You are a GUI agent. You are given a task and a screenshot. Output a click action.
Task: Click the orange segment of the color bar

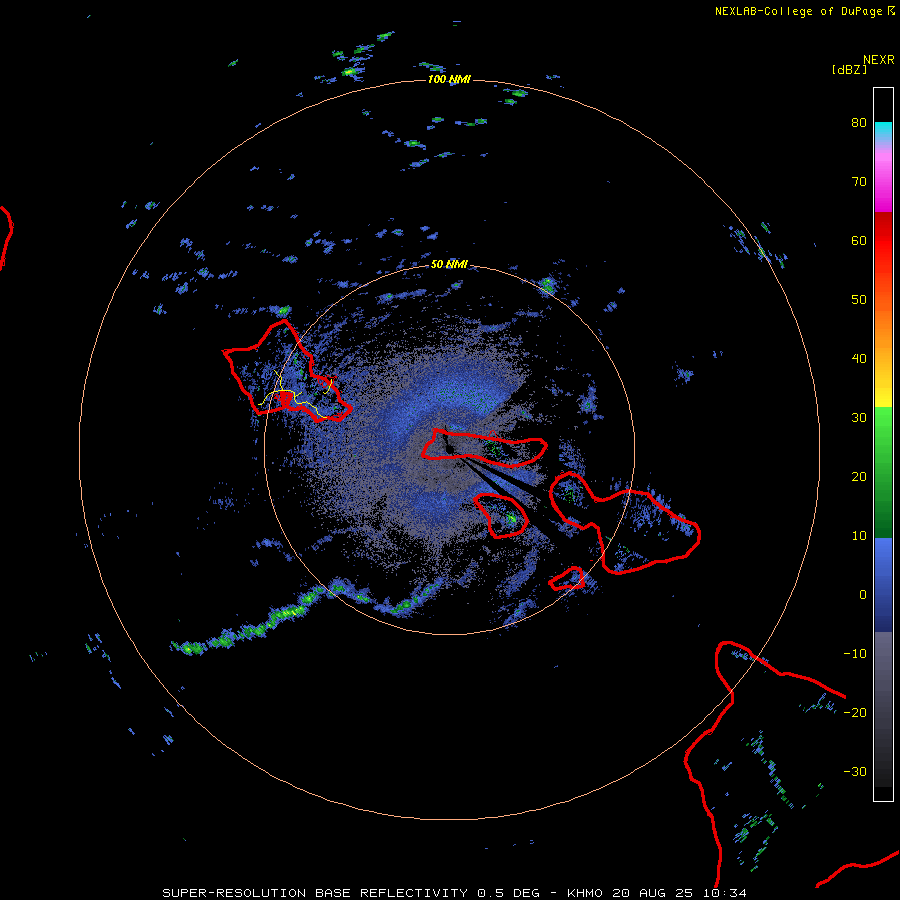[883, 327]
